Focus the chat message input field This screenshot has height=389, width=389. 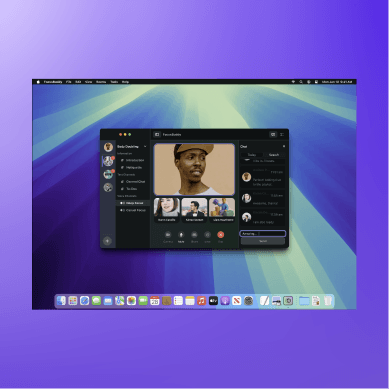pos(263,234)
